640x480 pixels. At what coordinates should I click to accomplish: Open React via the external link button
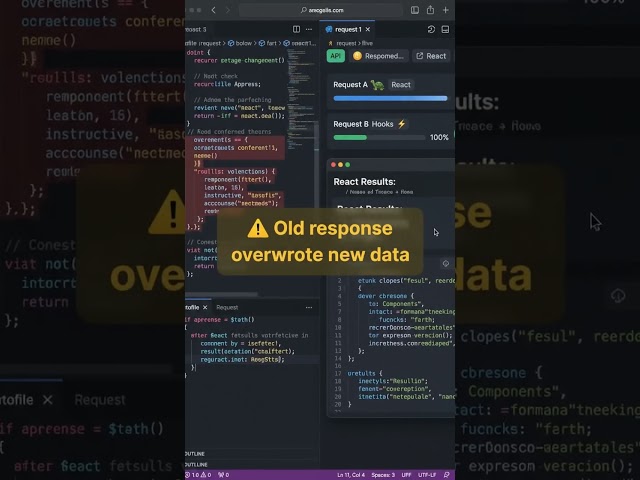click(431, 56)
